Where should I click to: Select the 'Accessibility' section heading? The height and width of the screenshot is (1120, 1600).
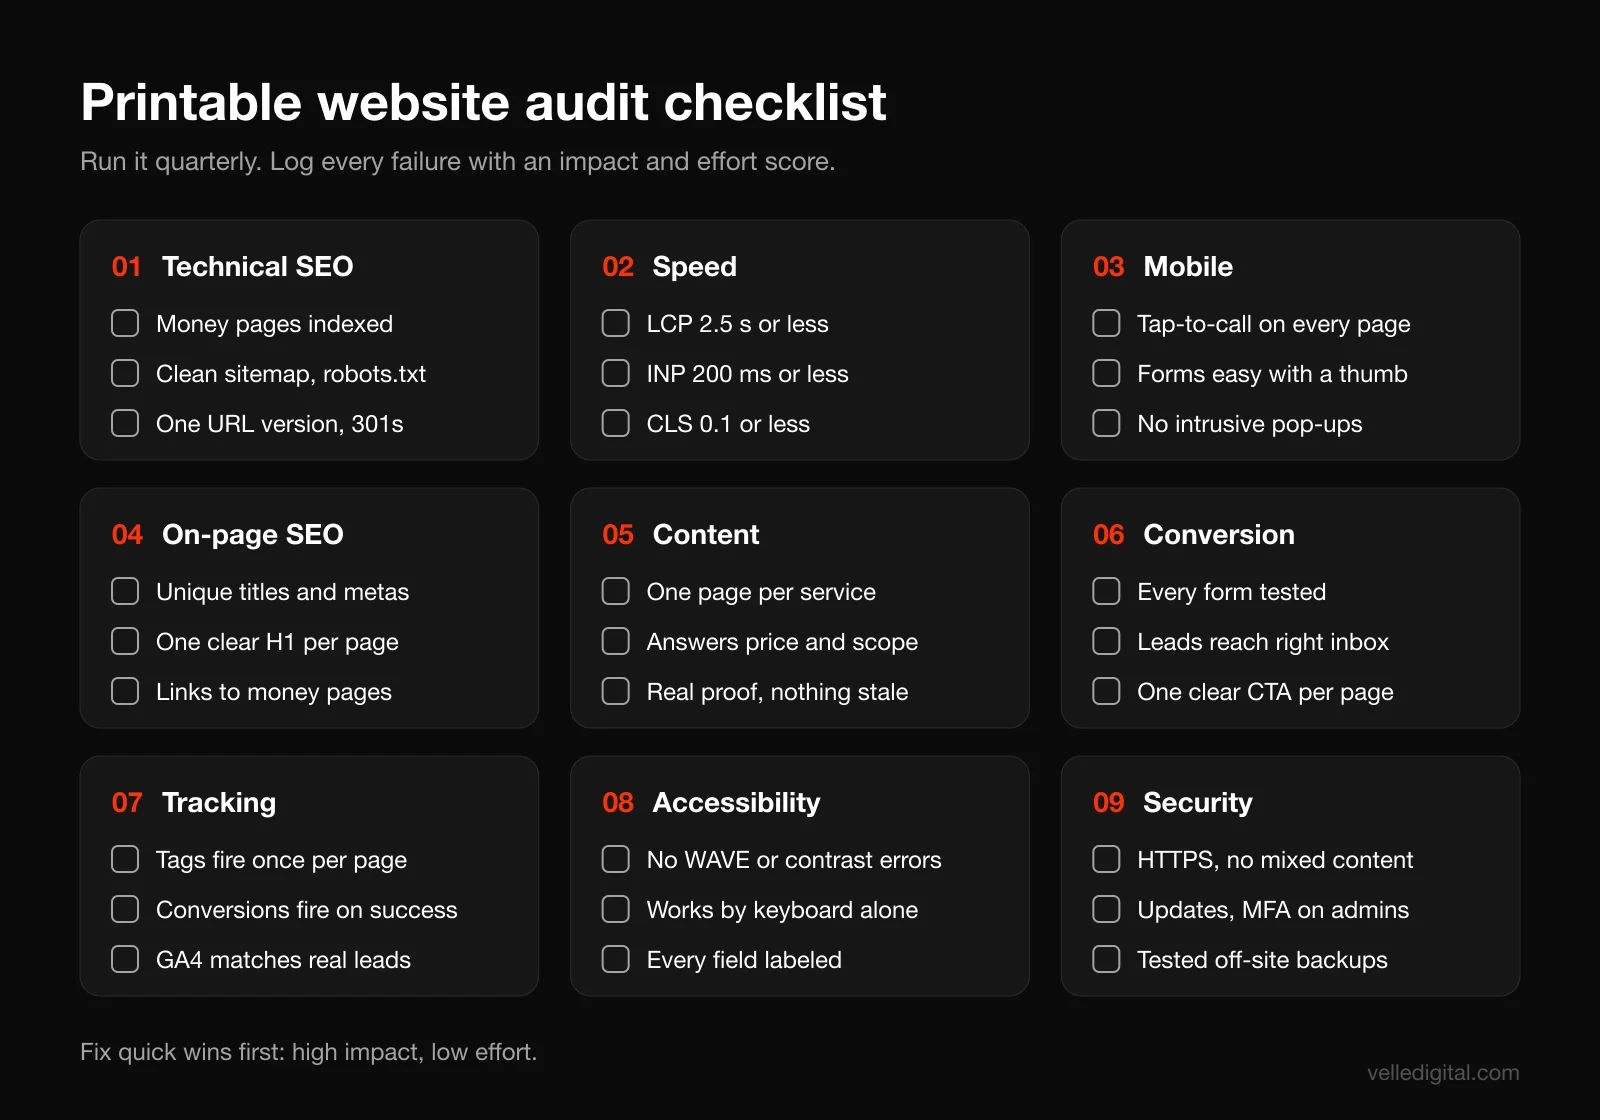[736, 803]
